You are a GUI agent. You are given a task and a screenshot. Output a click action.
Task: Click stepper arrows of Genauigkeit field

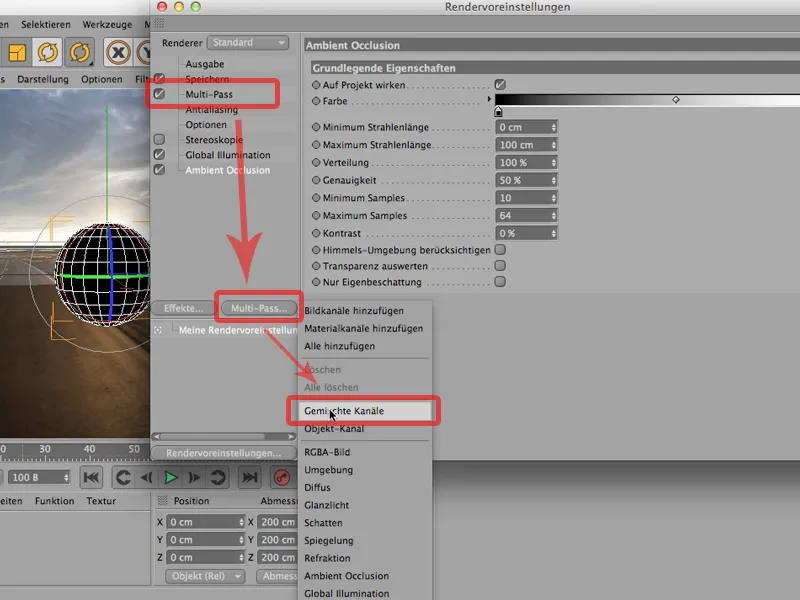click(554, 181)
